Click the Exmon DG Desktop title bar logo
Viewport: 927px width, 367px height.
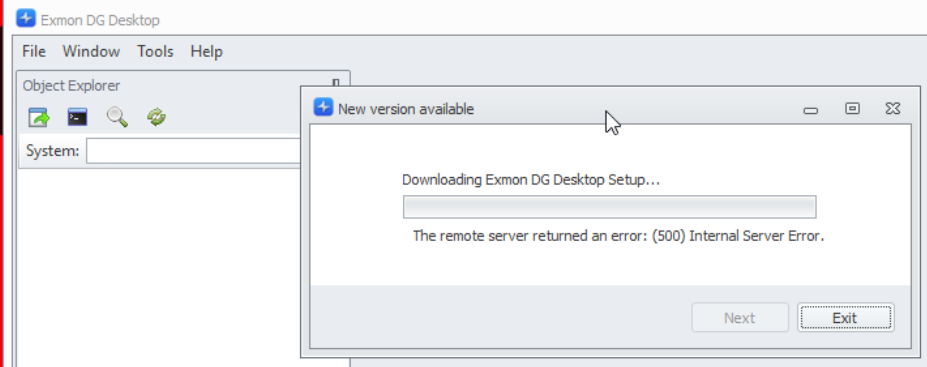point(26,19)
